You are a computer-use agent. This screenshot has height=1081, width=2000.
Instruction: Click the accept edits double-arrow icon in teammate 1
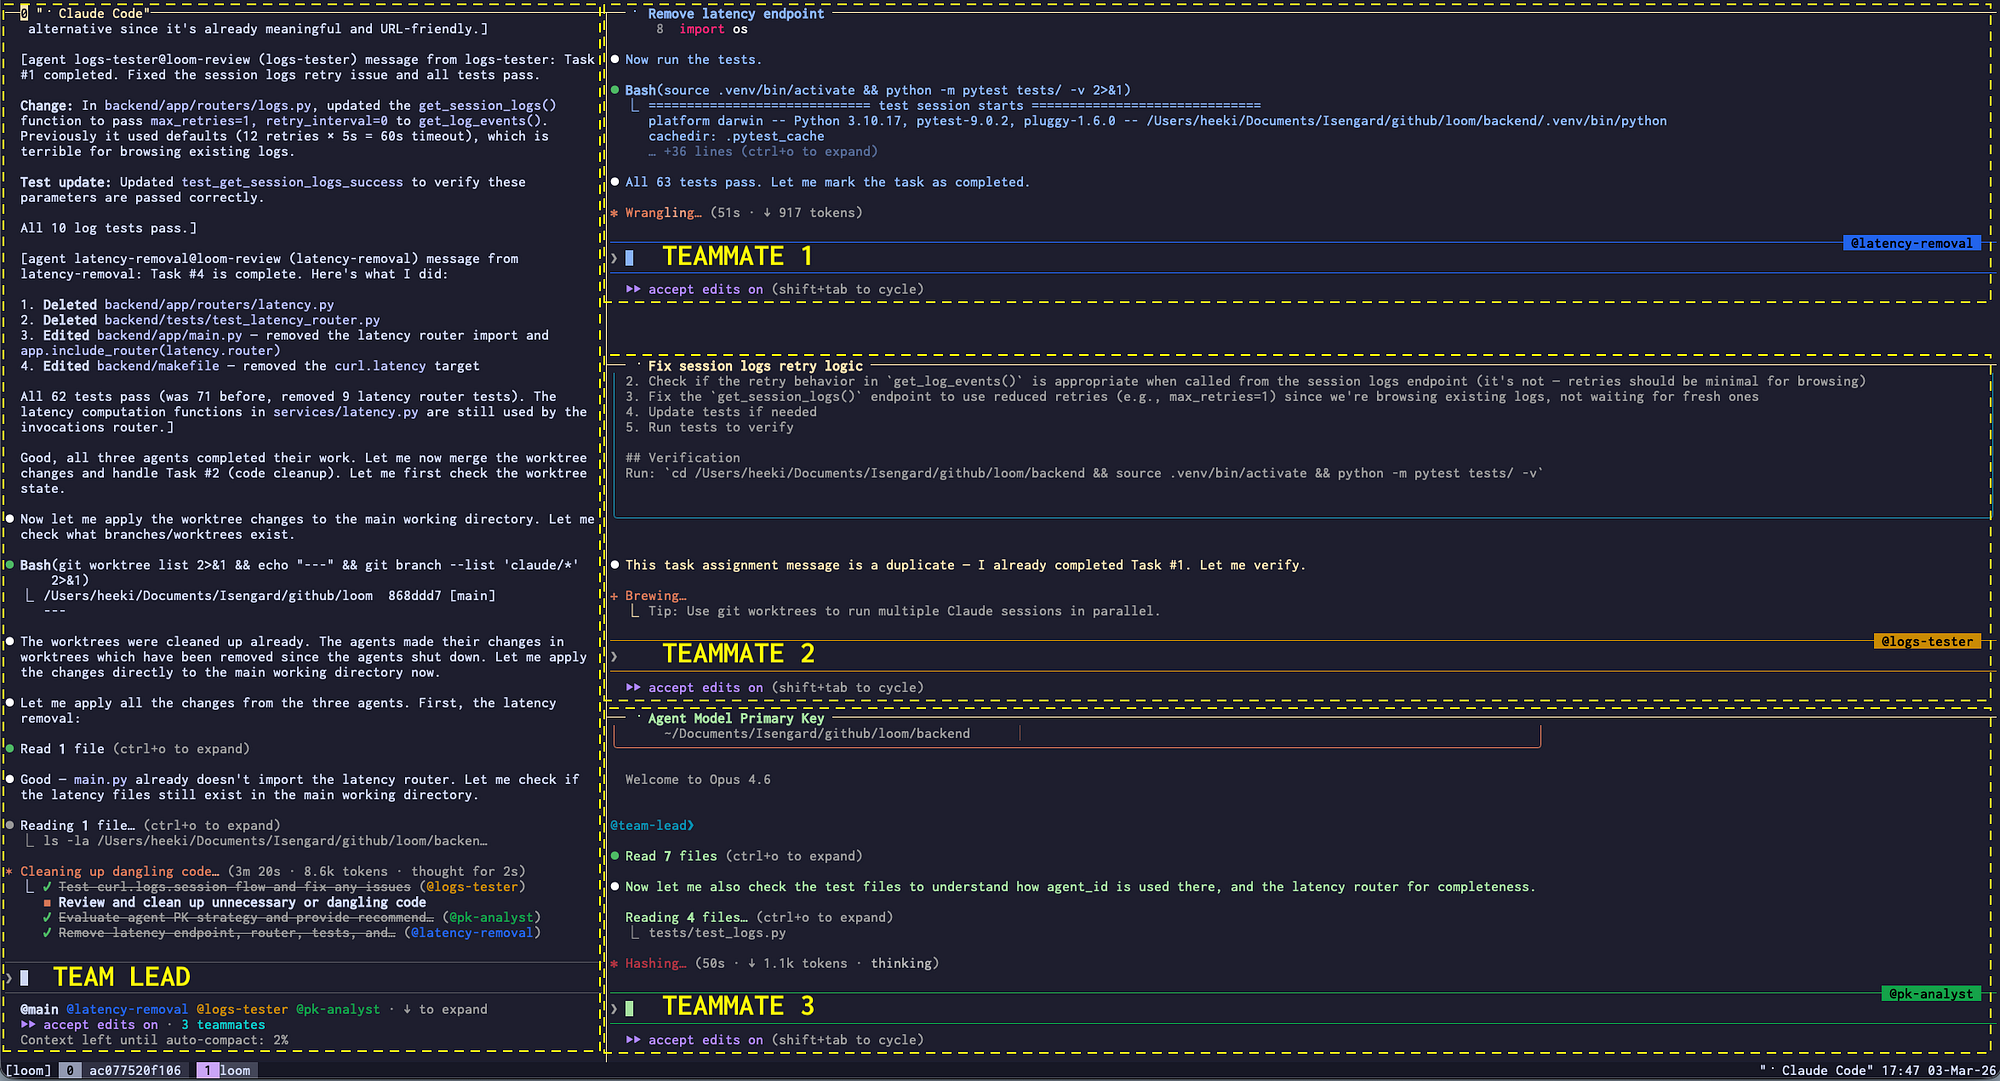(x=633, y=289)
